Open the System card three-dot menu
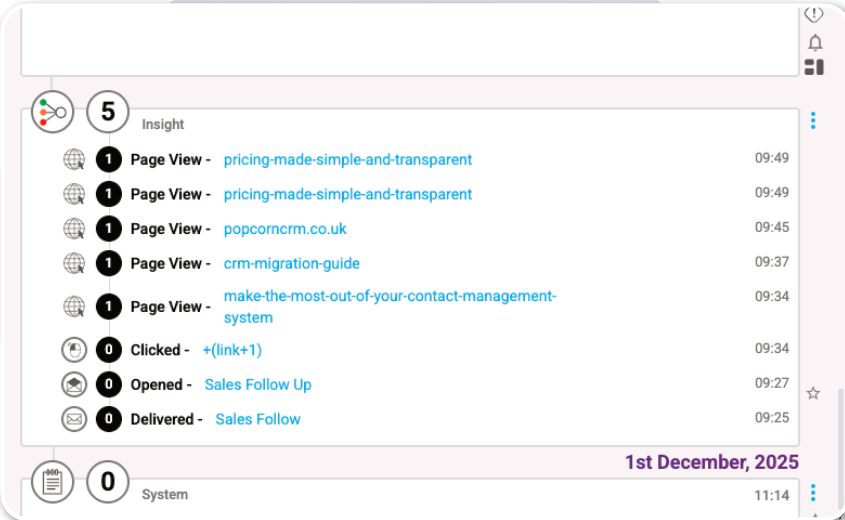Viewport: 845px width, 520px height. (813, 493)
